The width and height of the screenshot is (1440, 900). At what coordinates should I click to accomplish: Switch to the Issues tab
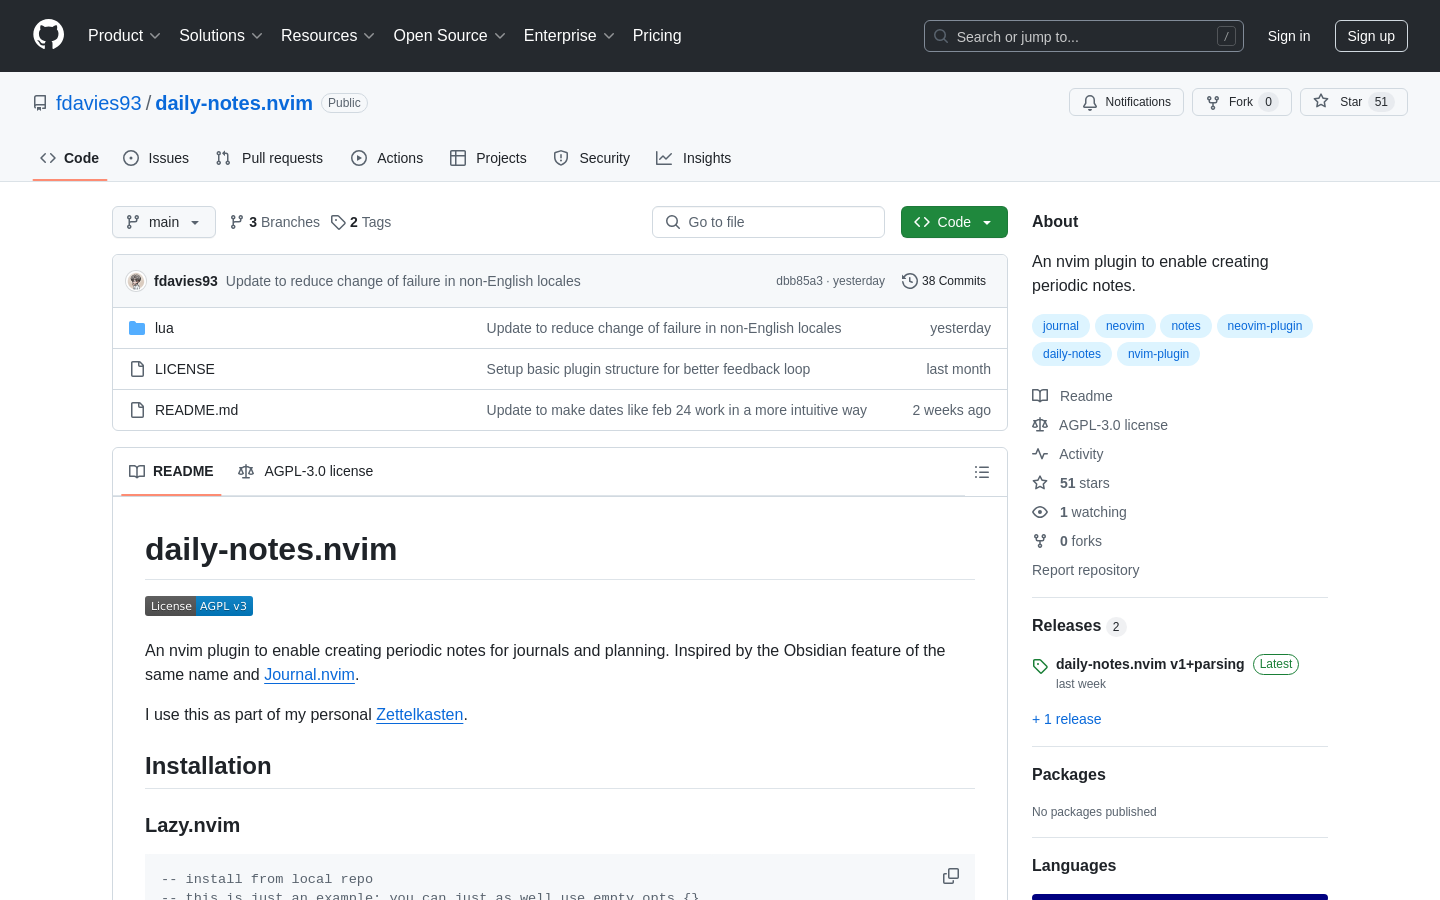(x=156, y=158)
